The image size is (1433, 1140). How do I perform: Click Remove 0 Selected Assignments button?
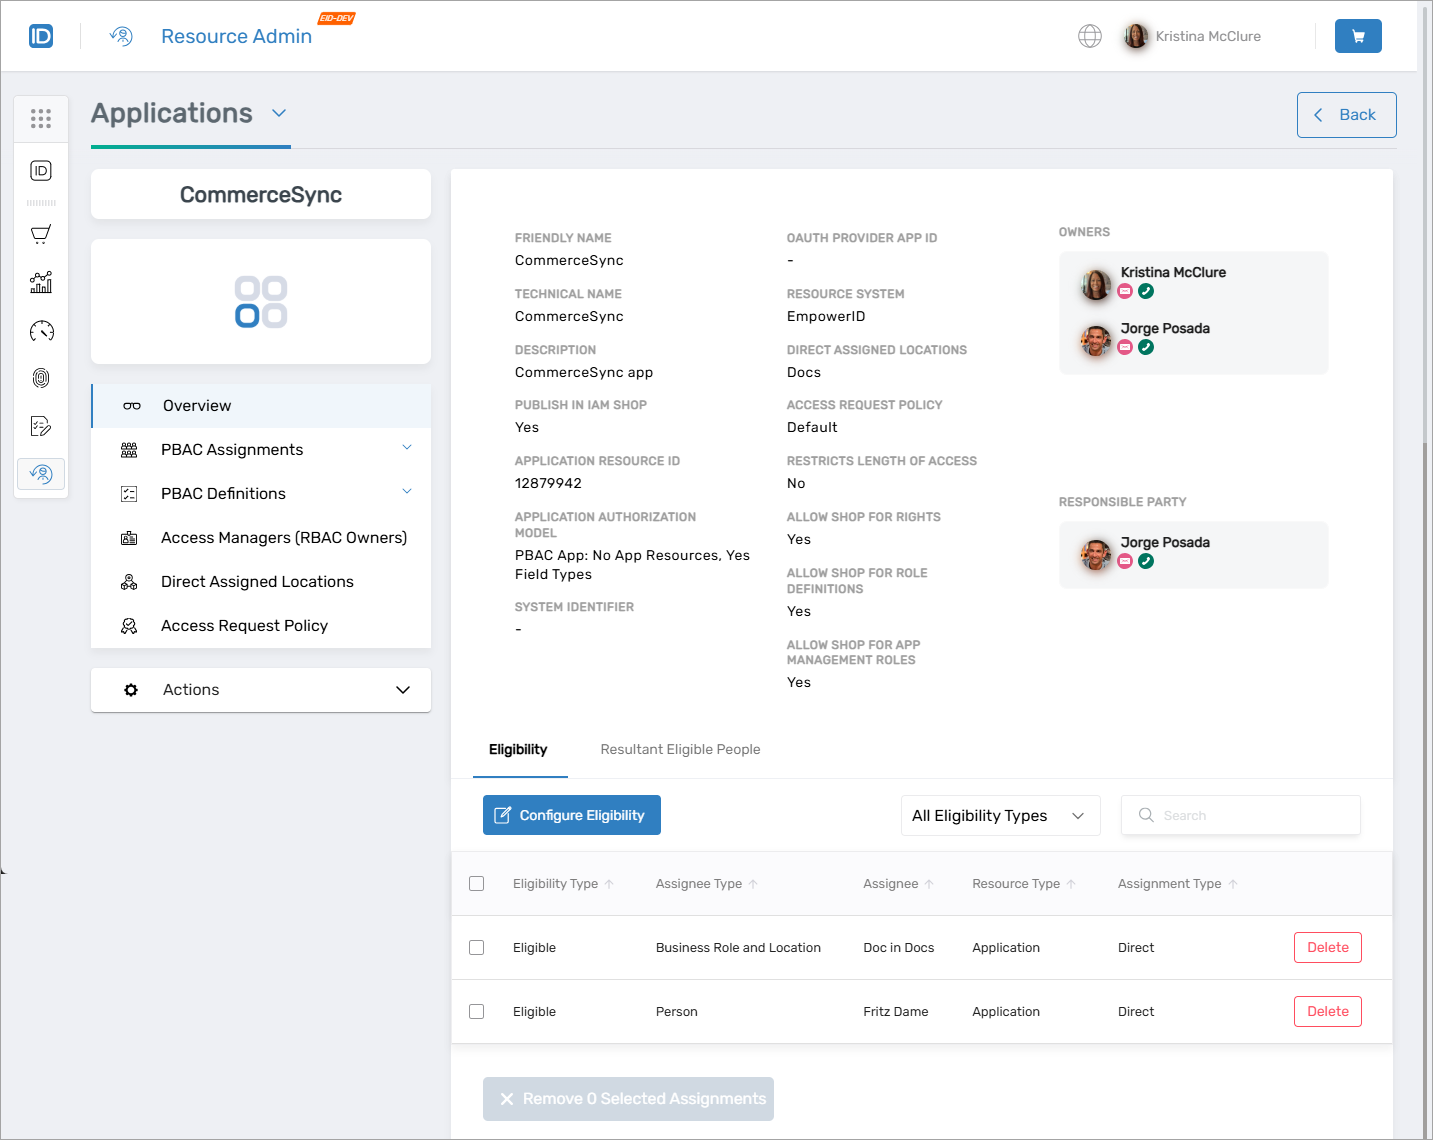628,1099
